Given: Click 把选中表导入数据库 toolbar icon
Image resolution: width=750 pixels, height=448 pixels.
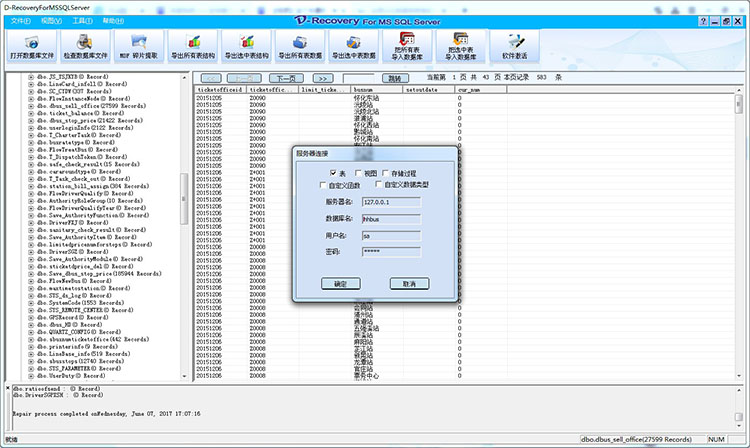Looking at the screenshot, I should point(461,47).
